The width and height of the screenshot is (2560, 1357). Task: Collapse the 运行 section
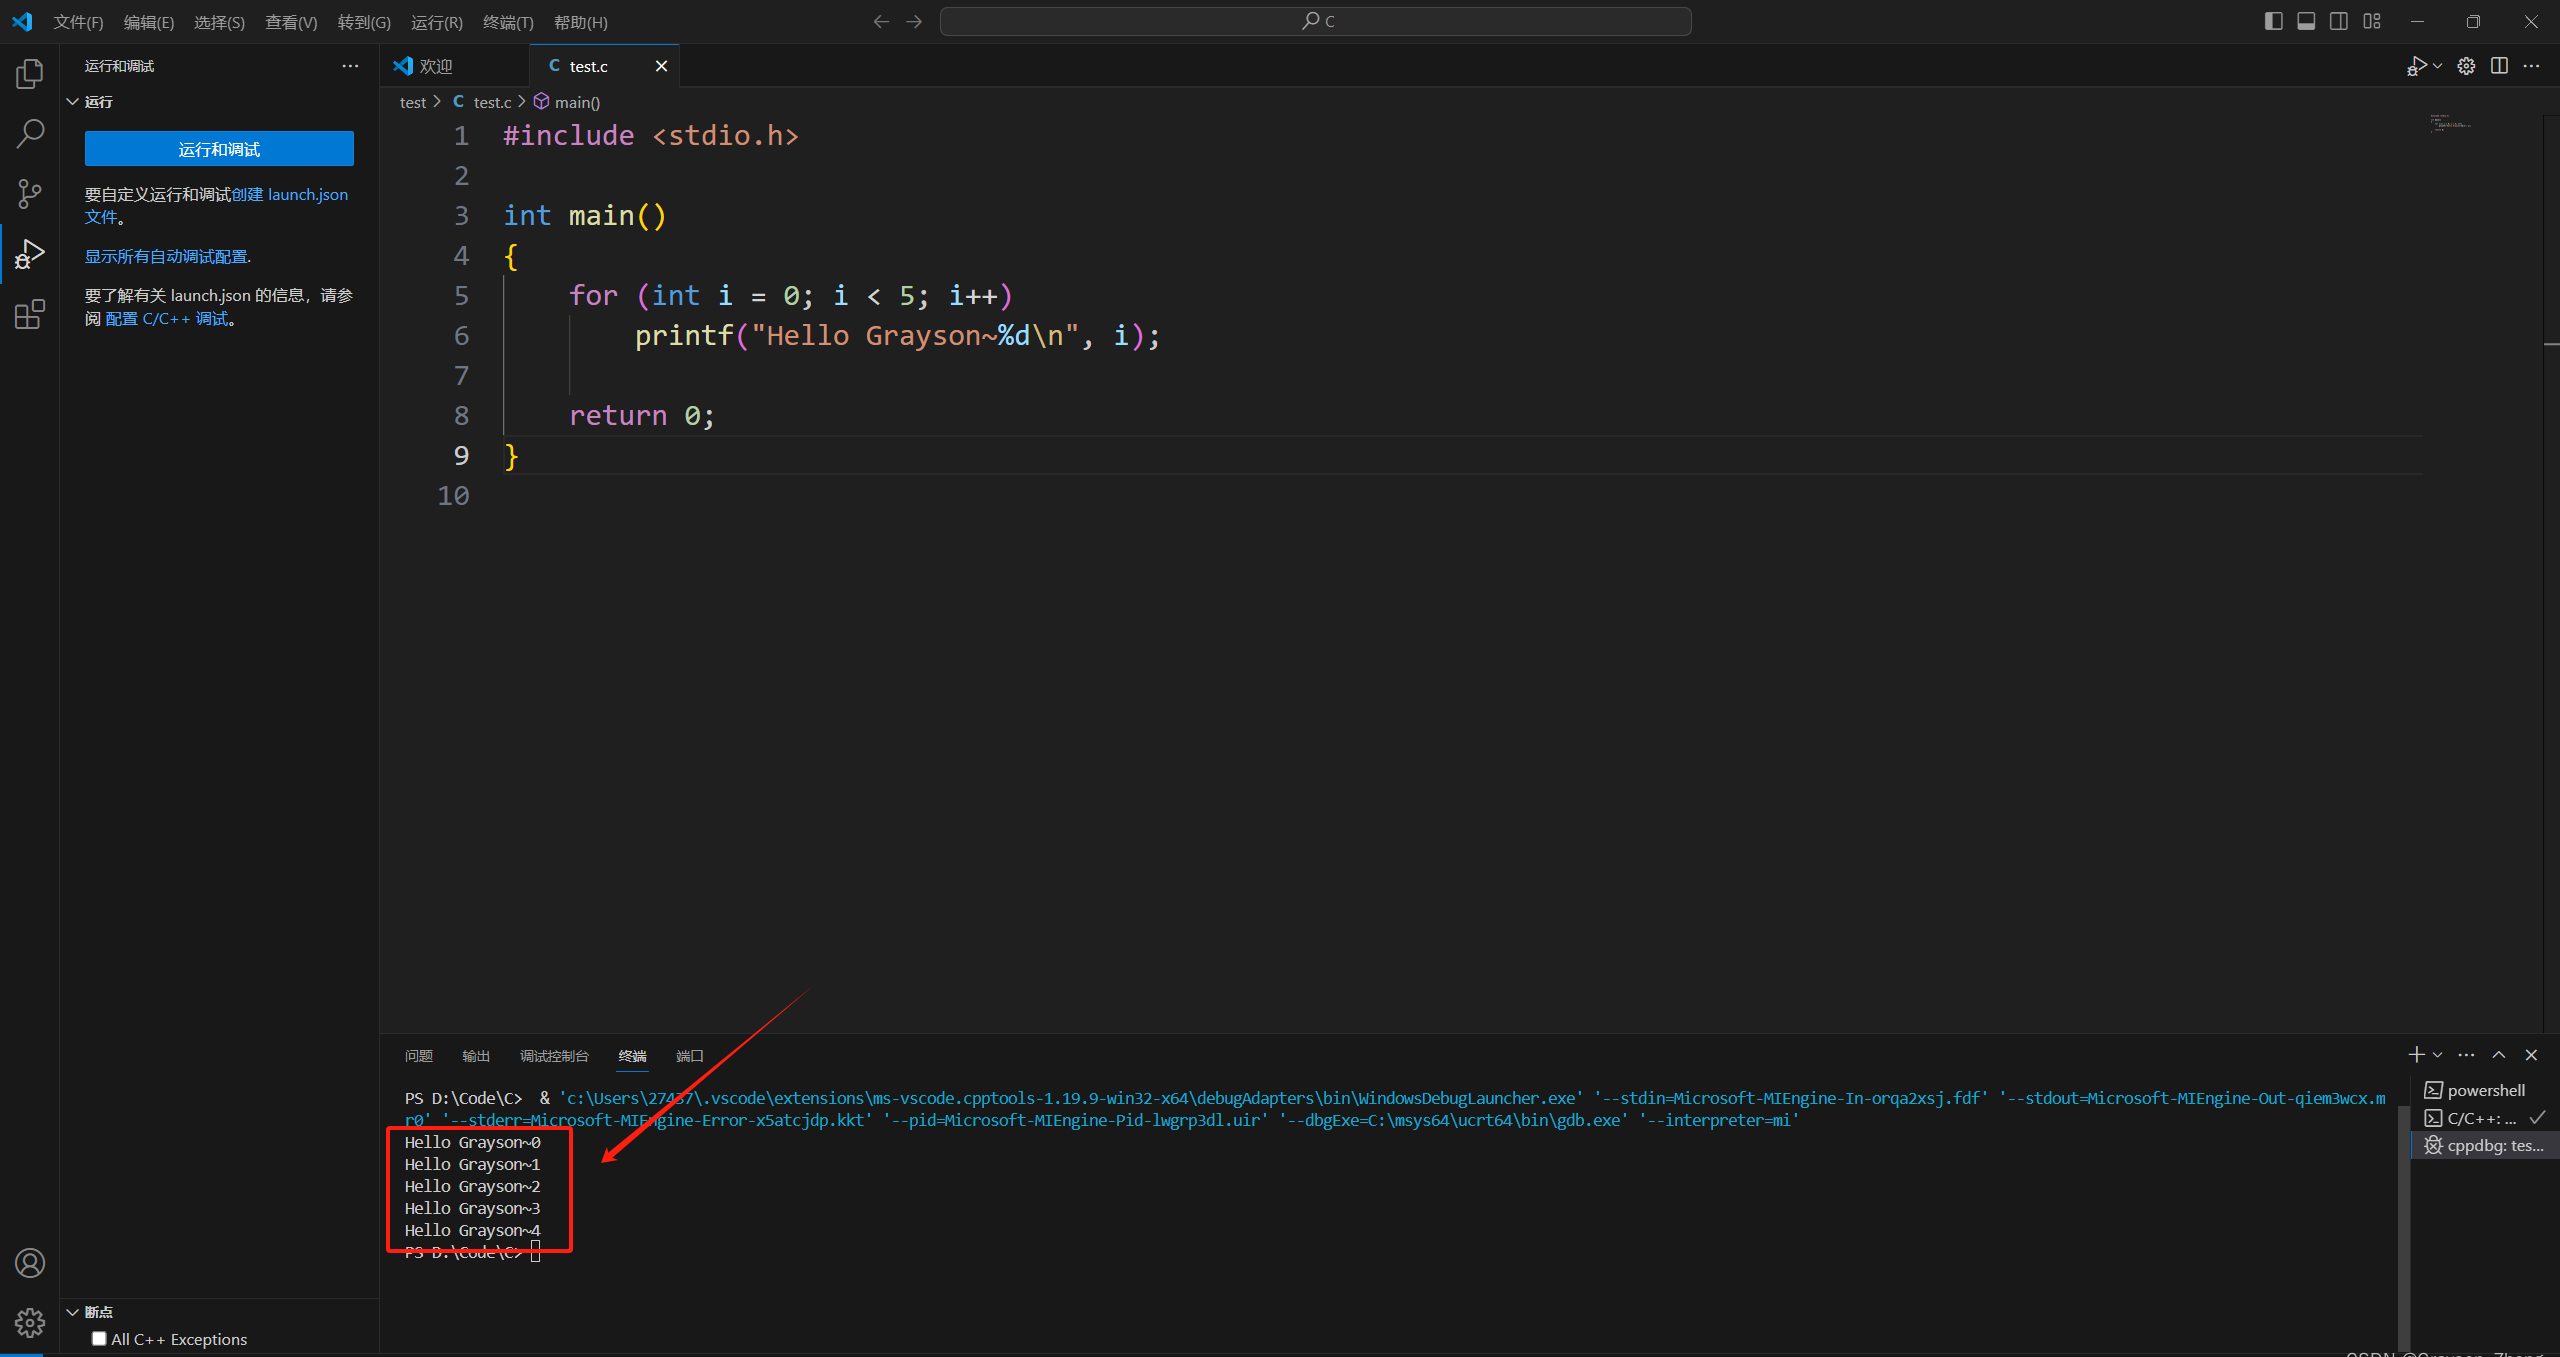tap(73, 102)
